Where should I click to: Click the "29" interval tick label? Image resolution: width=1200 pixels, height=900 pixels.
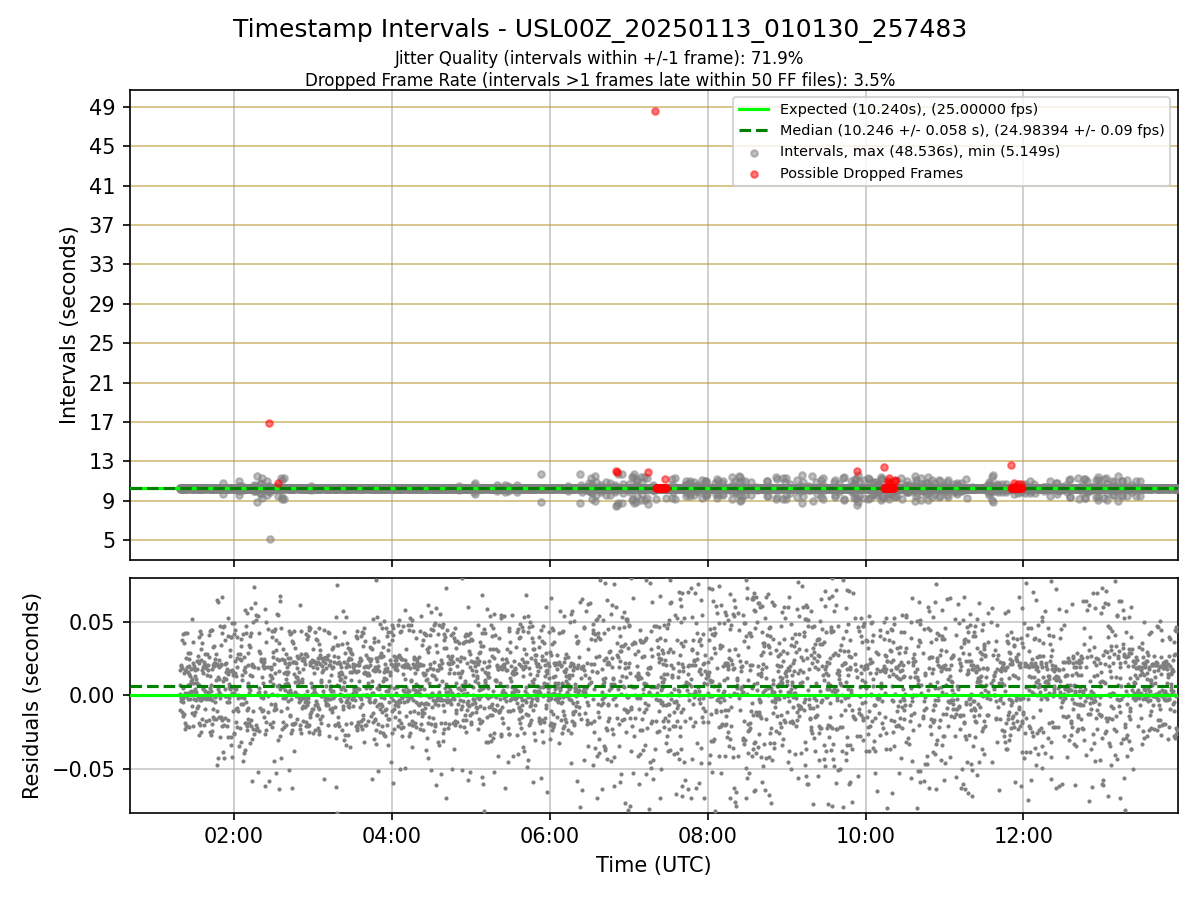point(104,304)
